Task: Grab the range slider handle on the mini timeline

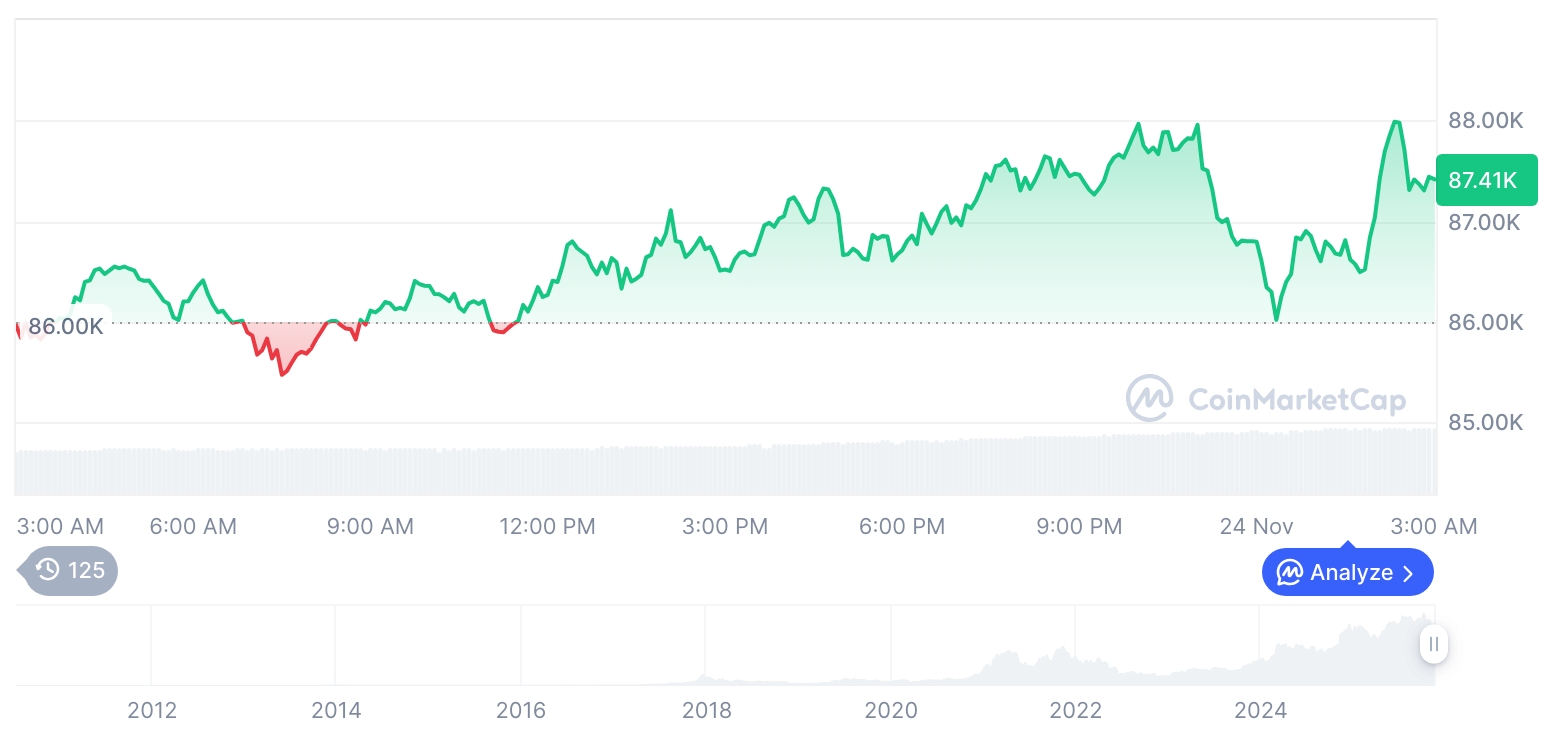Action: (1433, 644)
